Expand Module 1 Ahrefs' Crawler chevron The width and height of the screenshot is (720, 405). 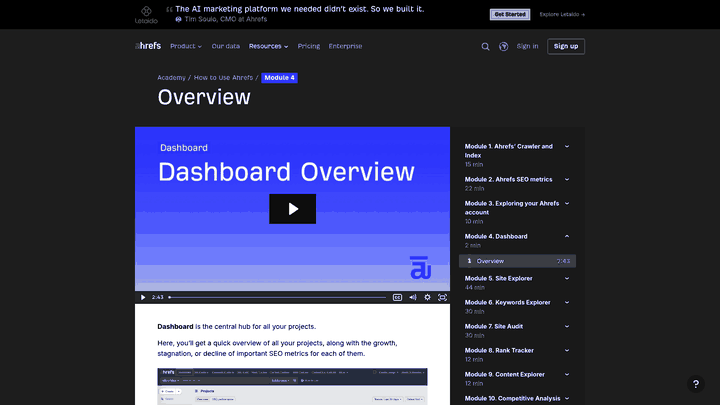(x=567, y=146)
